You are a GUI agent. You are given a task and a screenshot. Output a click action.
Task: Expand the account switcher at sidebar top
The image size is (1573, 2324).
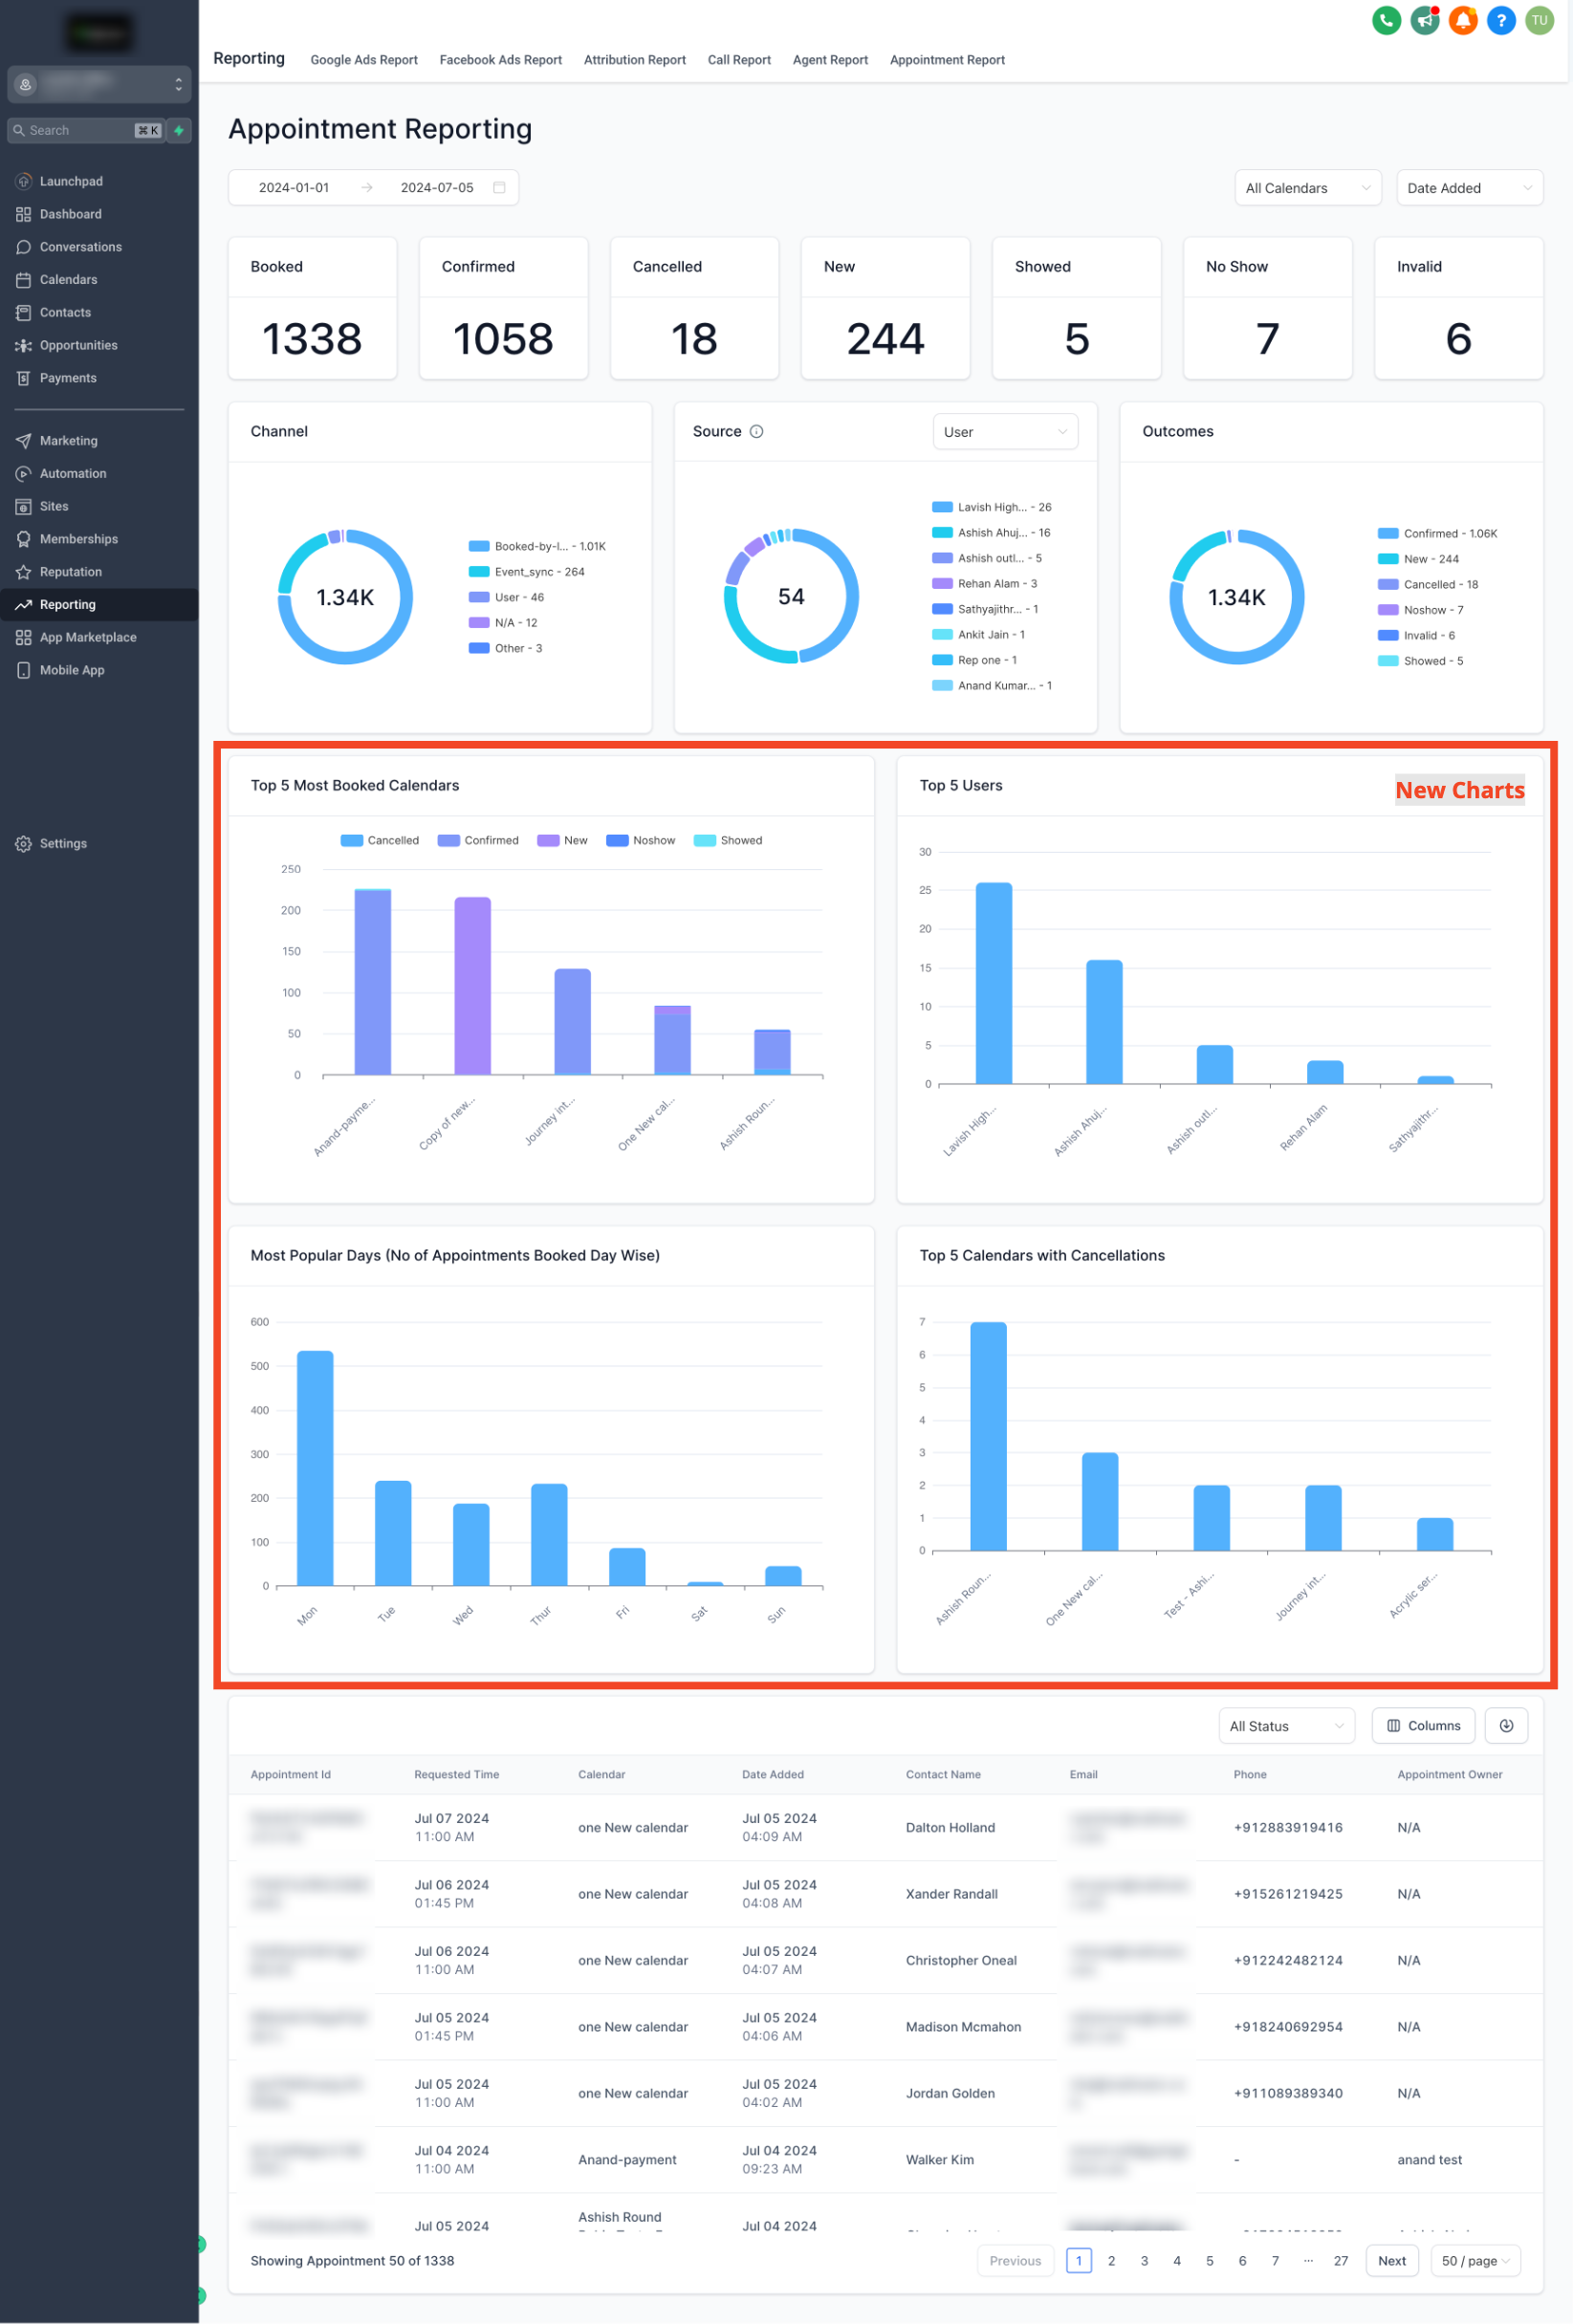[99, 84]
